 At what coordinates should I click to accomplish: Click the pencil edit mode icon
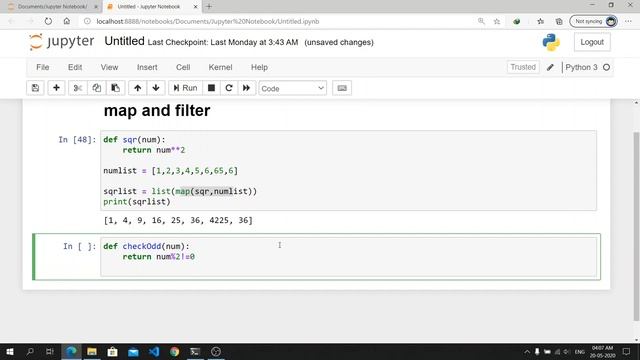coord(550,67)
